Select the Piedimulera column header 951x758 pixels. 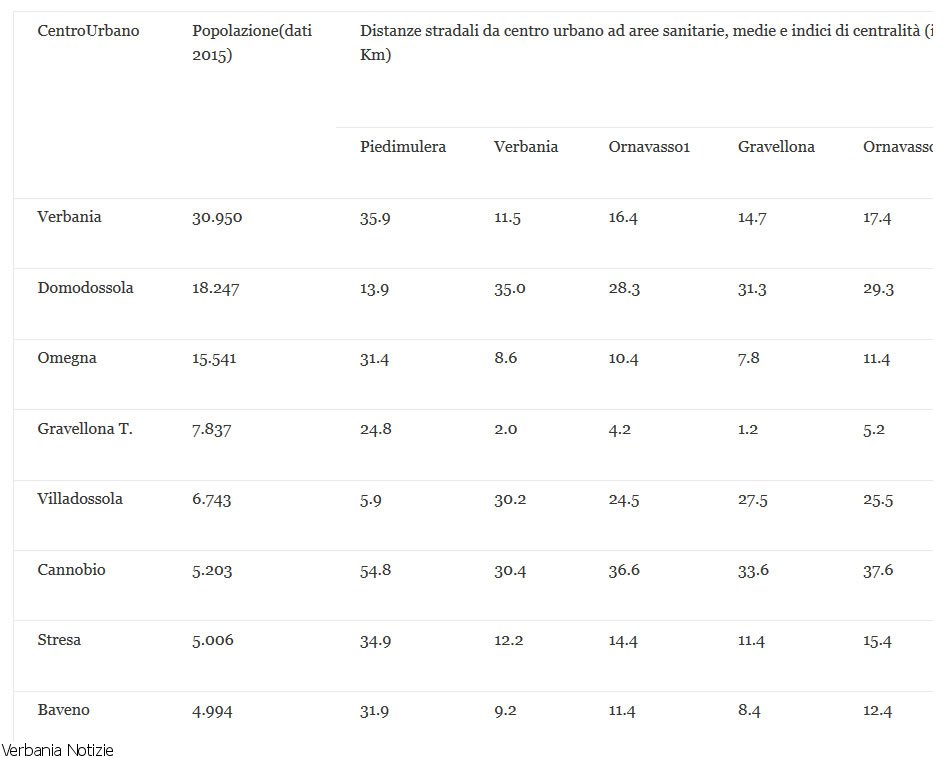(403, 147)
